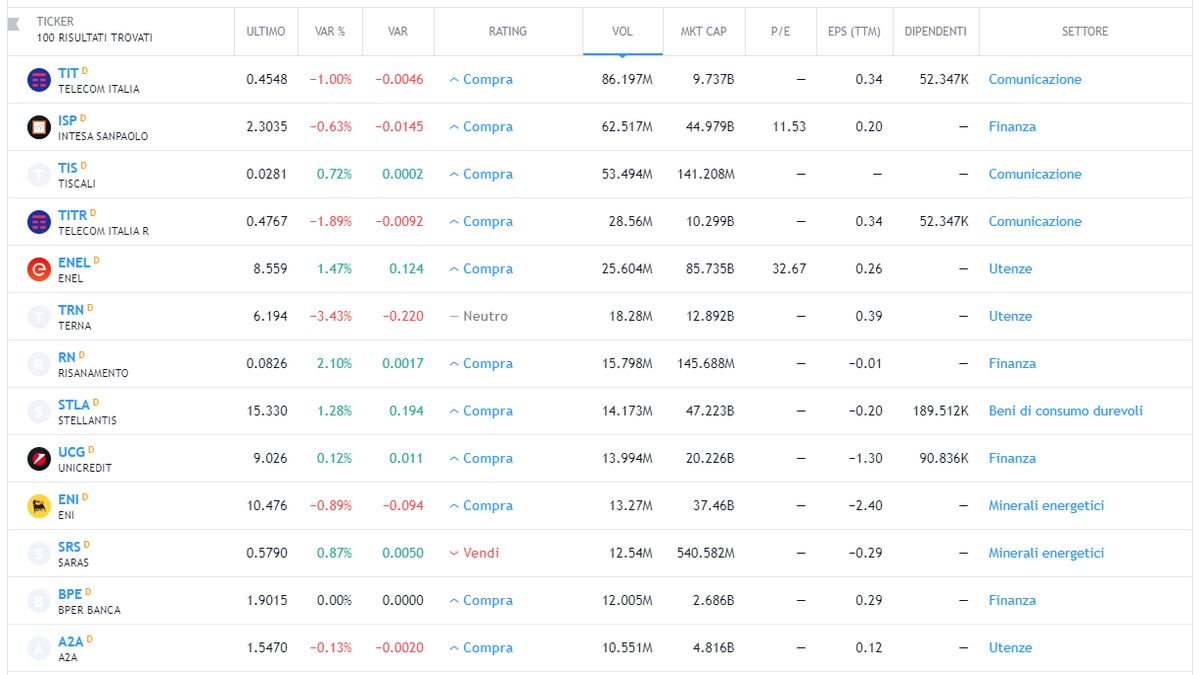Sort by the VAR % column header
This screenshot has height=675, width=1200.
(x=330, y=32)
